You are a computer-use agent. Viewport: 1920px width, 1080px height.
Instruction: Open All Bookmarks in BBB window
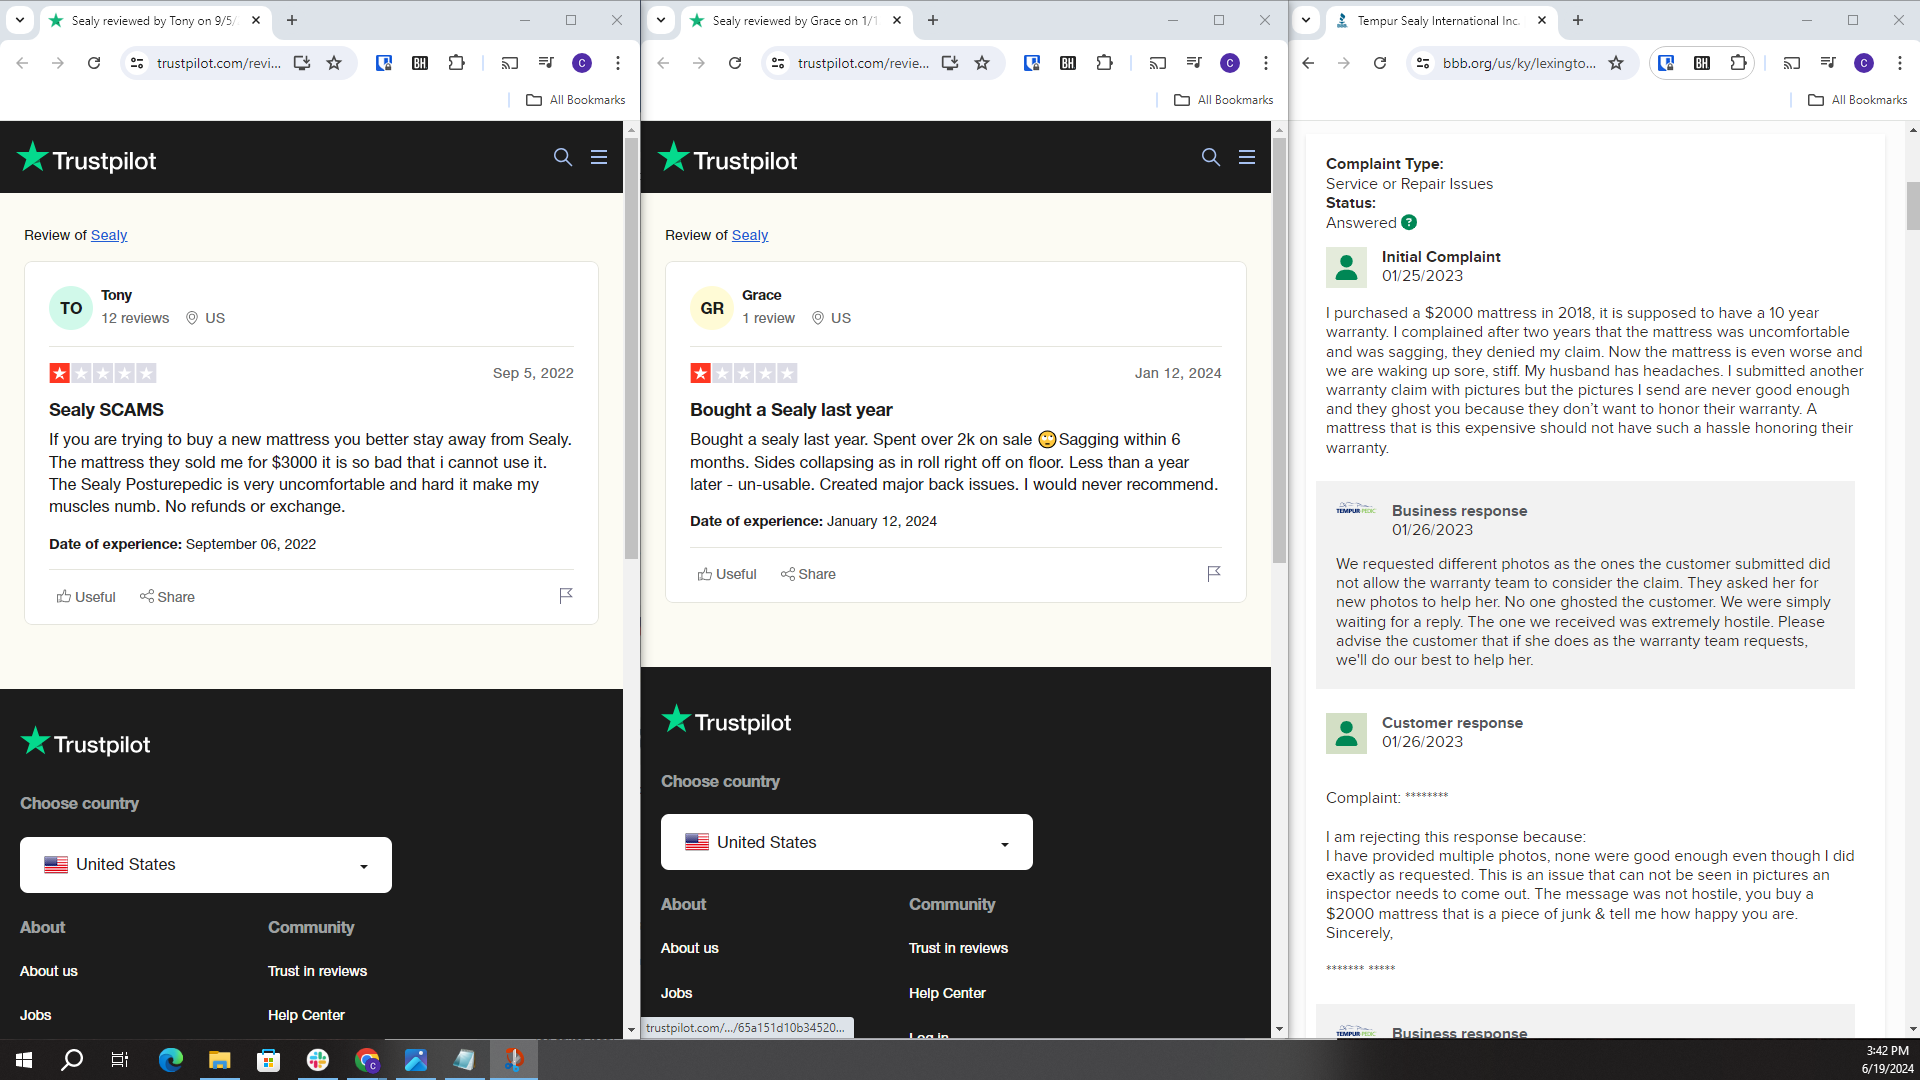coord(1858,100)
